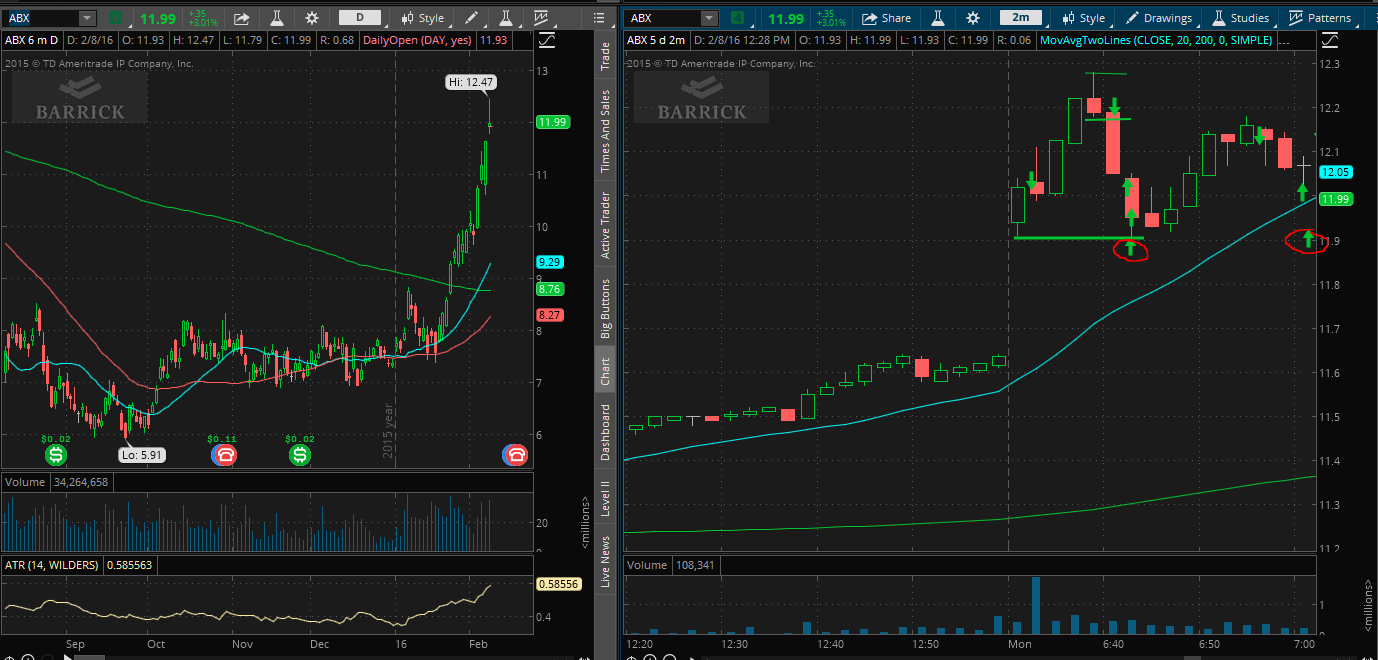Select the Chart side tab
Viewport: 1378px width, 660px height.
pos(605,371)
